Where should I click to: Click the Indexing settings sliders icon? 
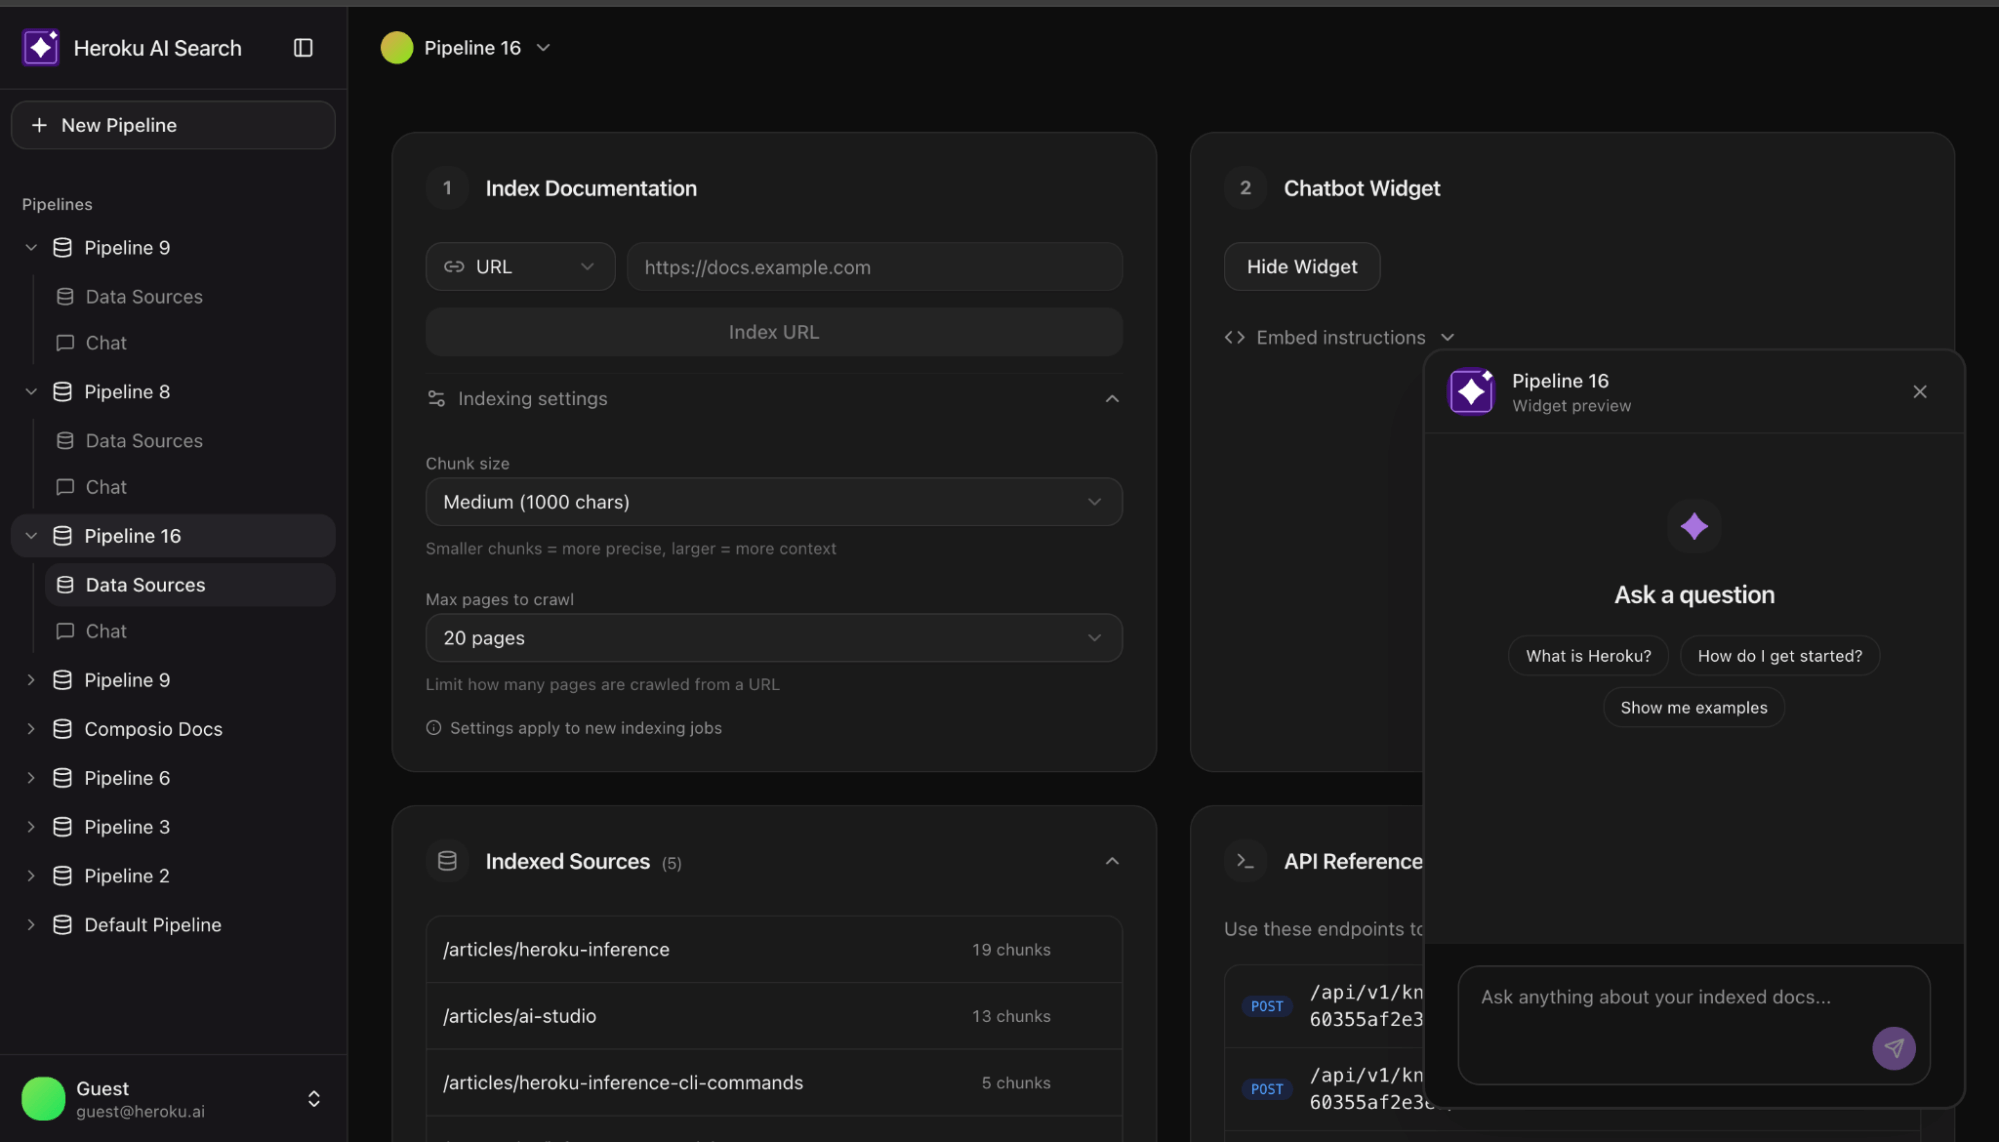point(435,398)
